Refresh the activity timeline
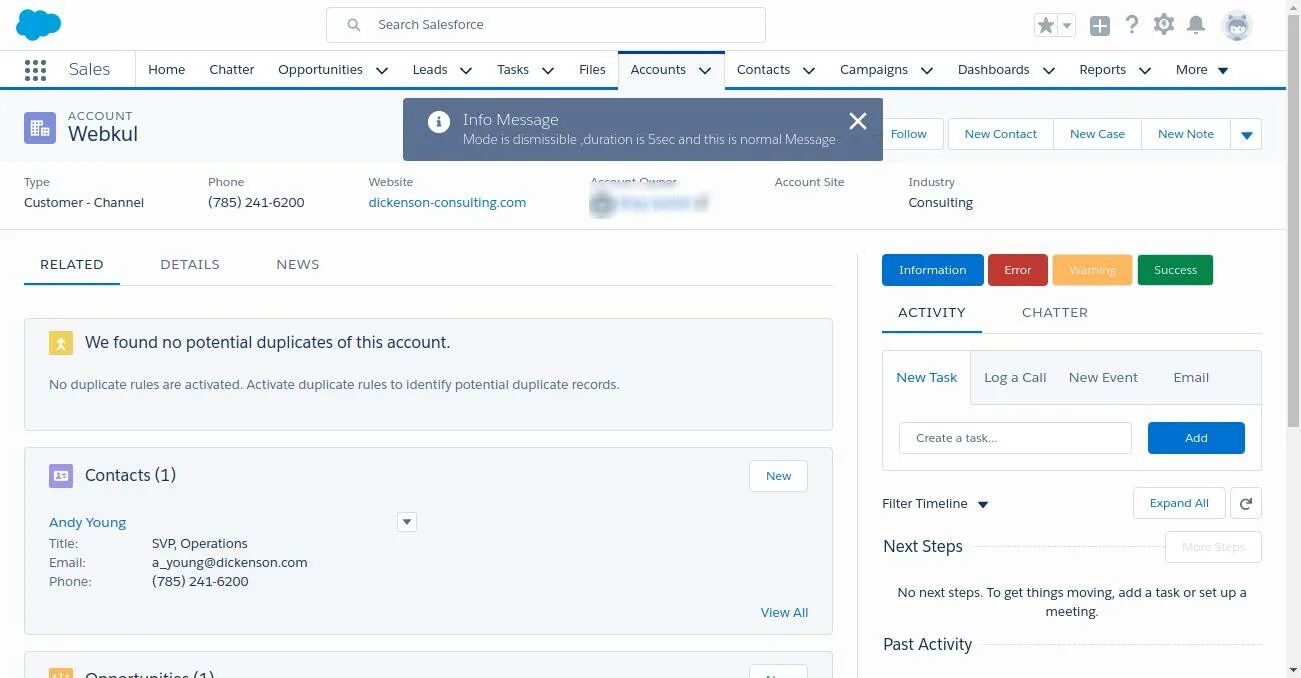1301x678 pixels. [1246, 503]
